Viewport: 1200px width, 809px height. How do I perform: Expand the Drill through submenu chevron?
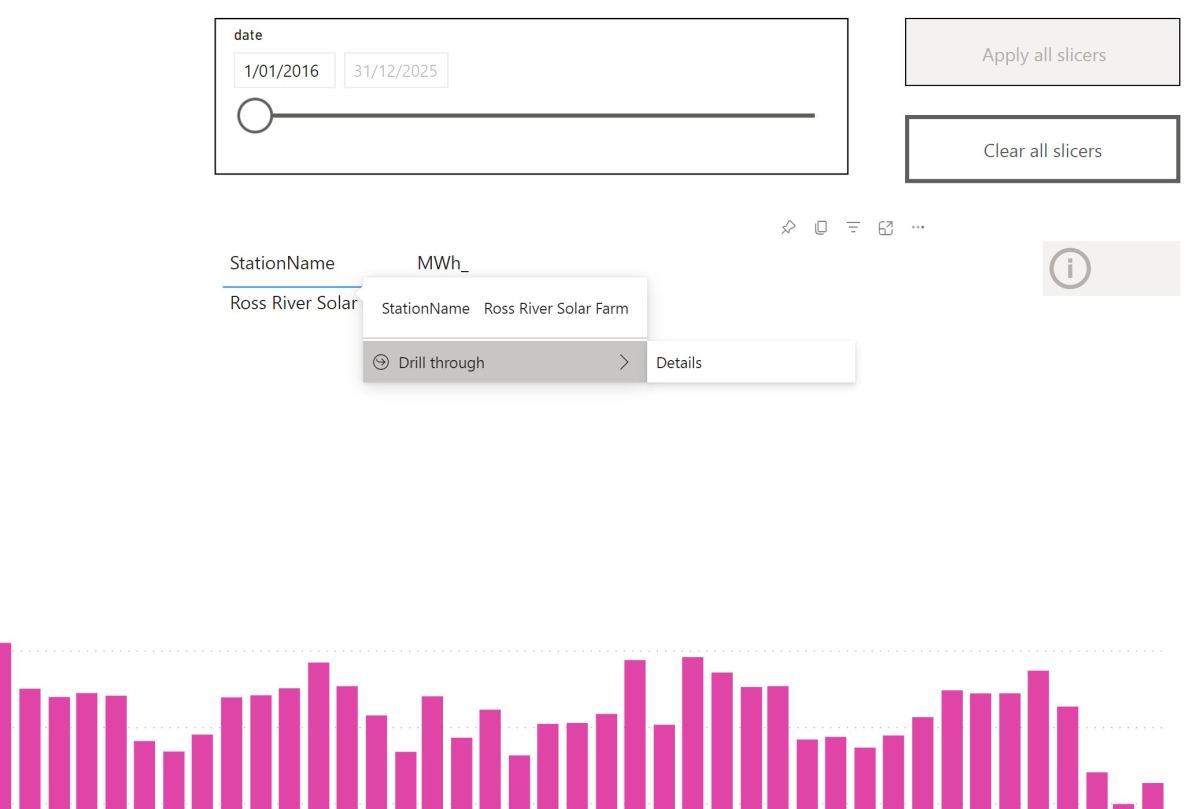click(625, 363)
